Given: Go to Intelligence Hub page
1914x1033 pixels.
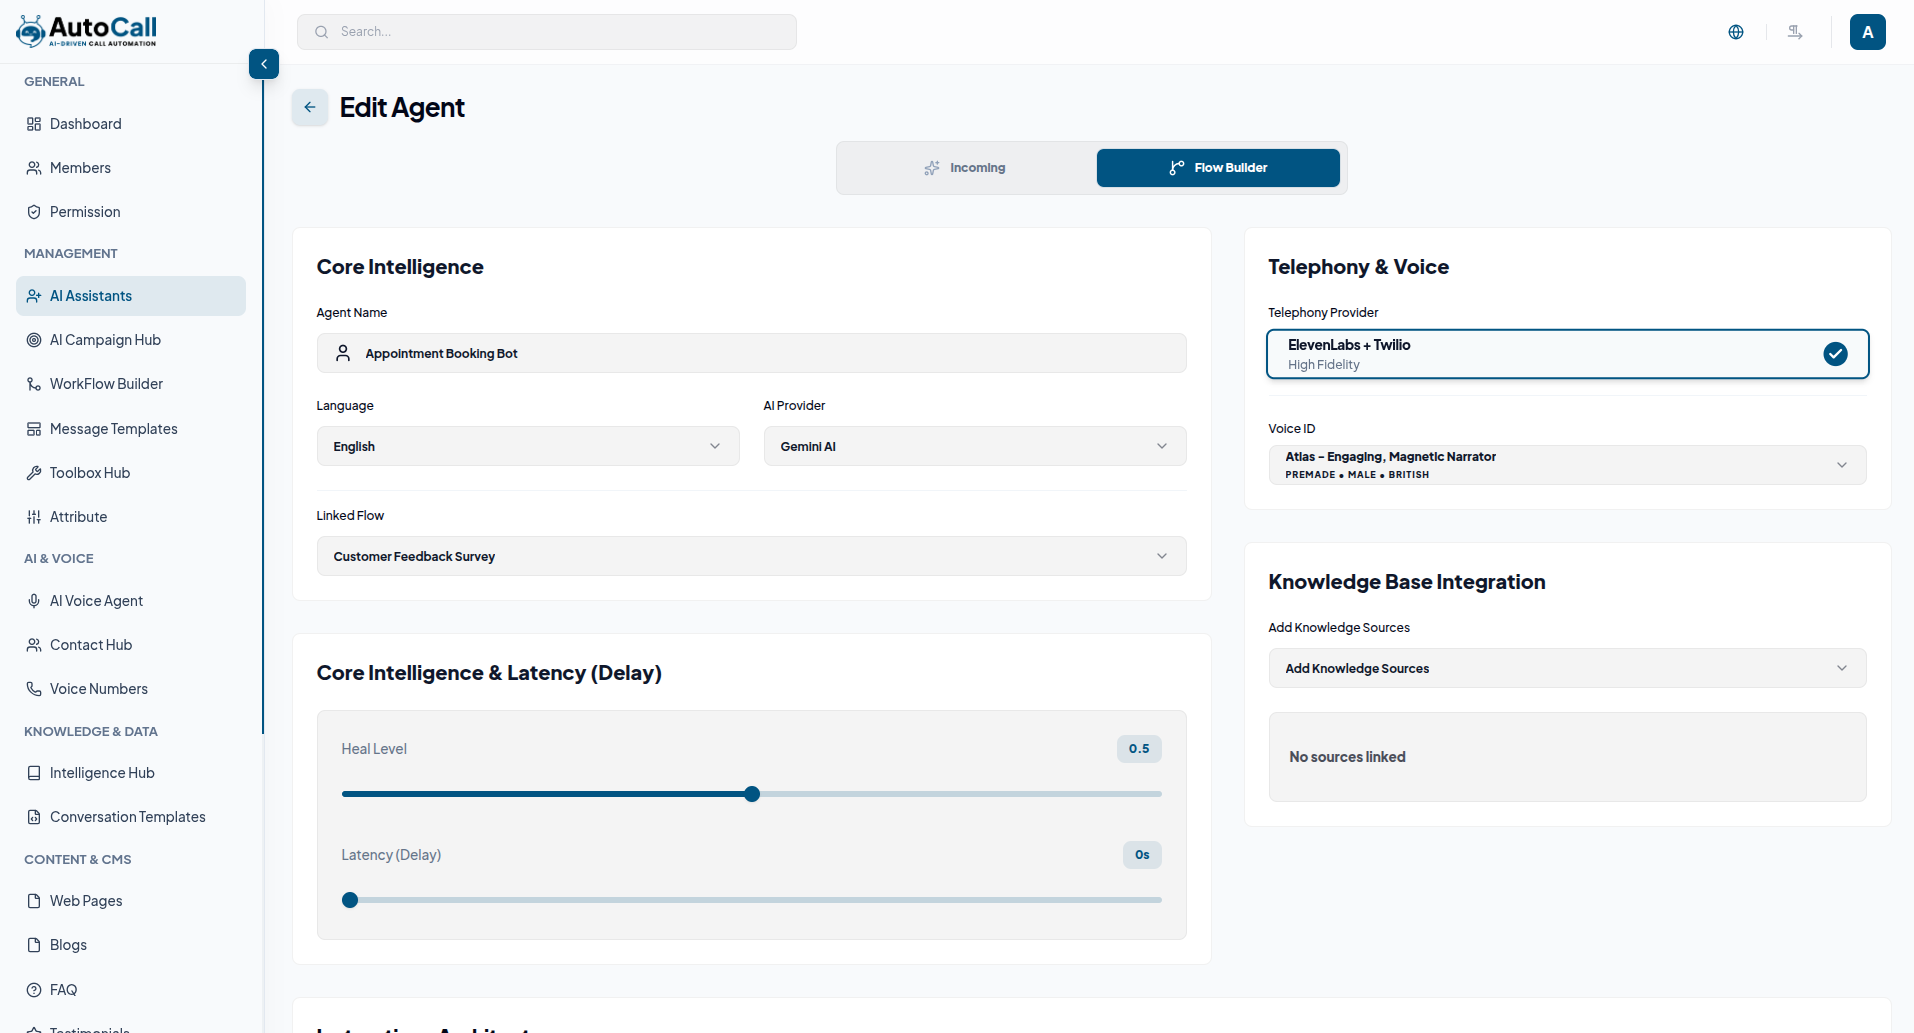Looking at the screenshot, I should click(x=131, y=773).
